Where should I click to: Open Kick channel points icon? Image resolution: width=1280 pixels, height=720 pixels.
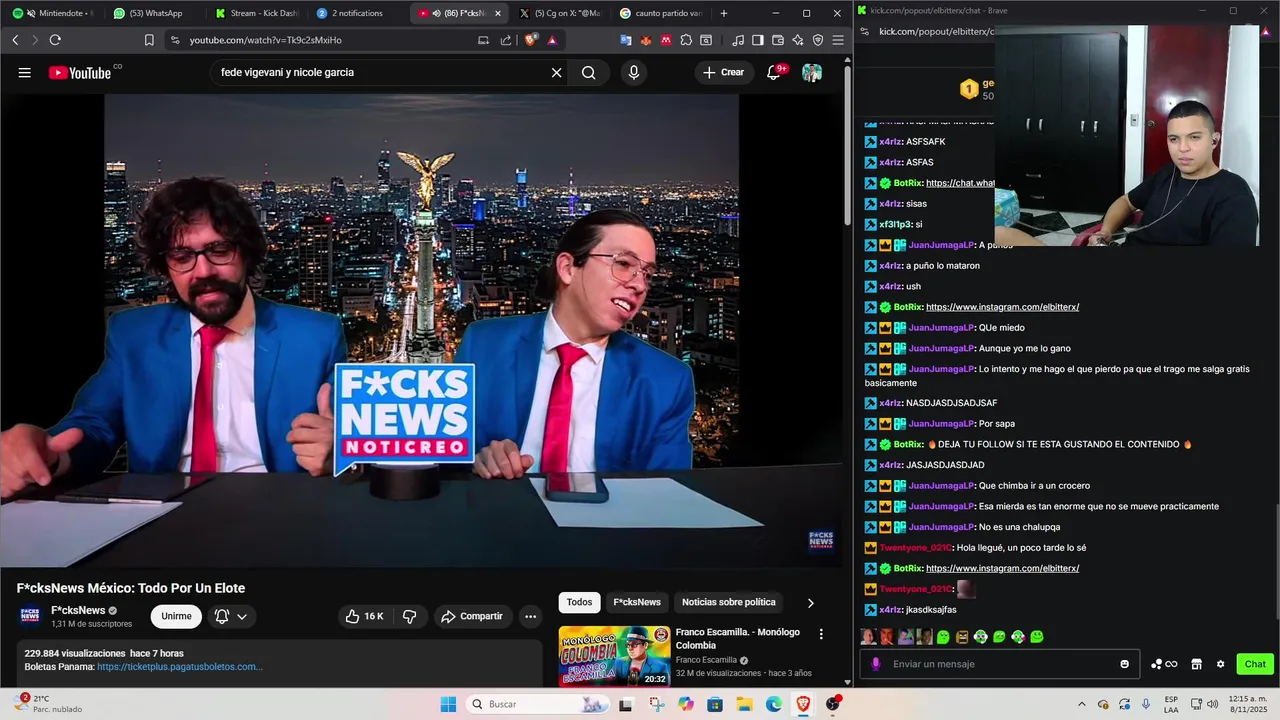point(1164,664)
